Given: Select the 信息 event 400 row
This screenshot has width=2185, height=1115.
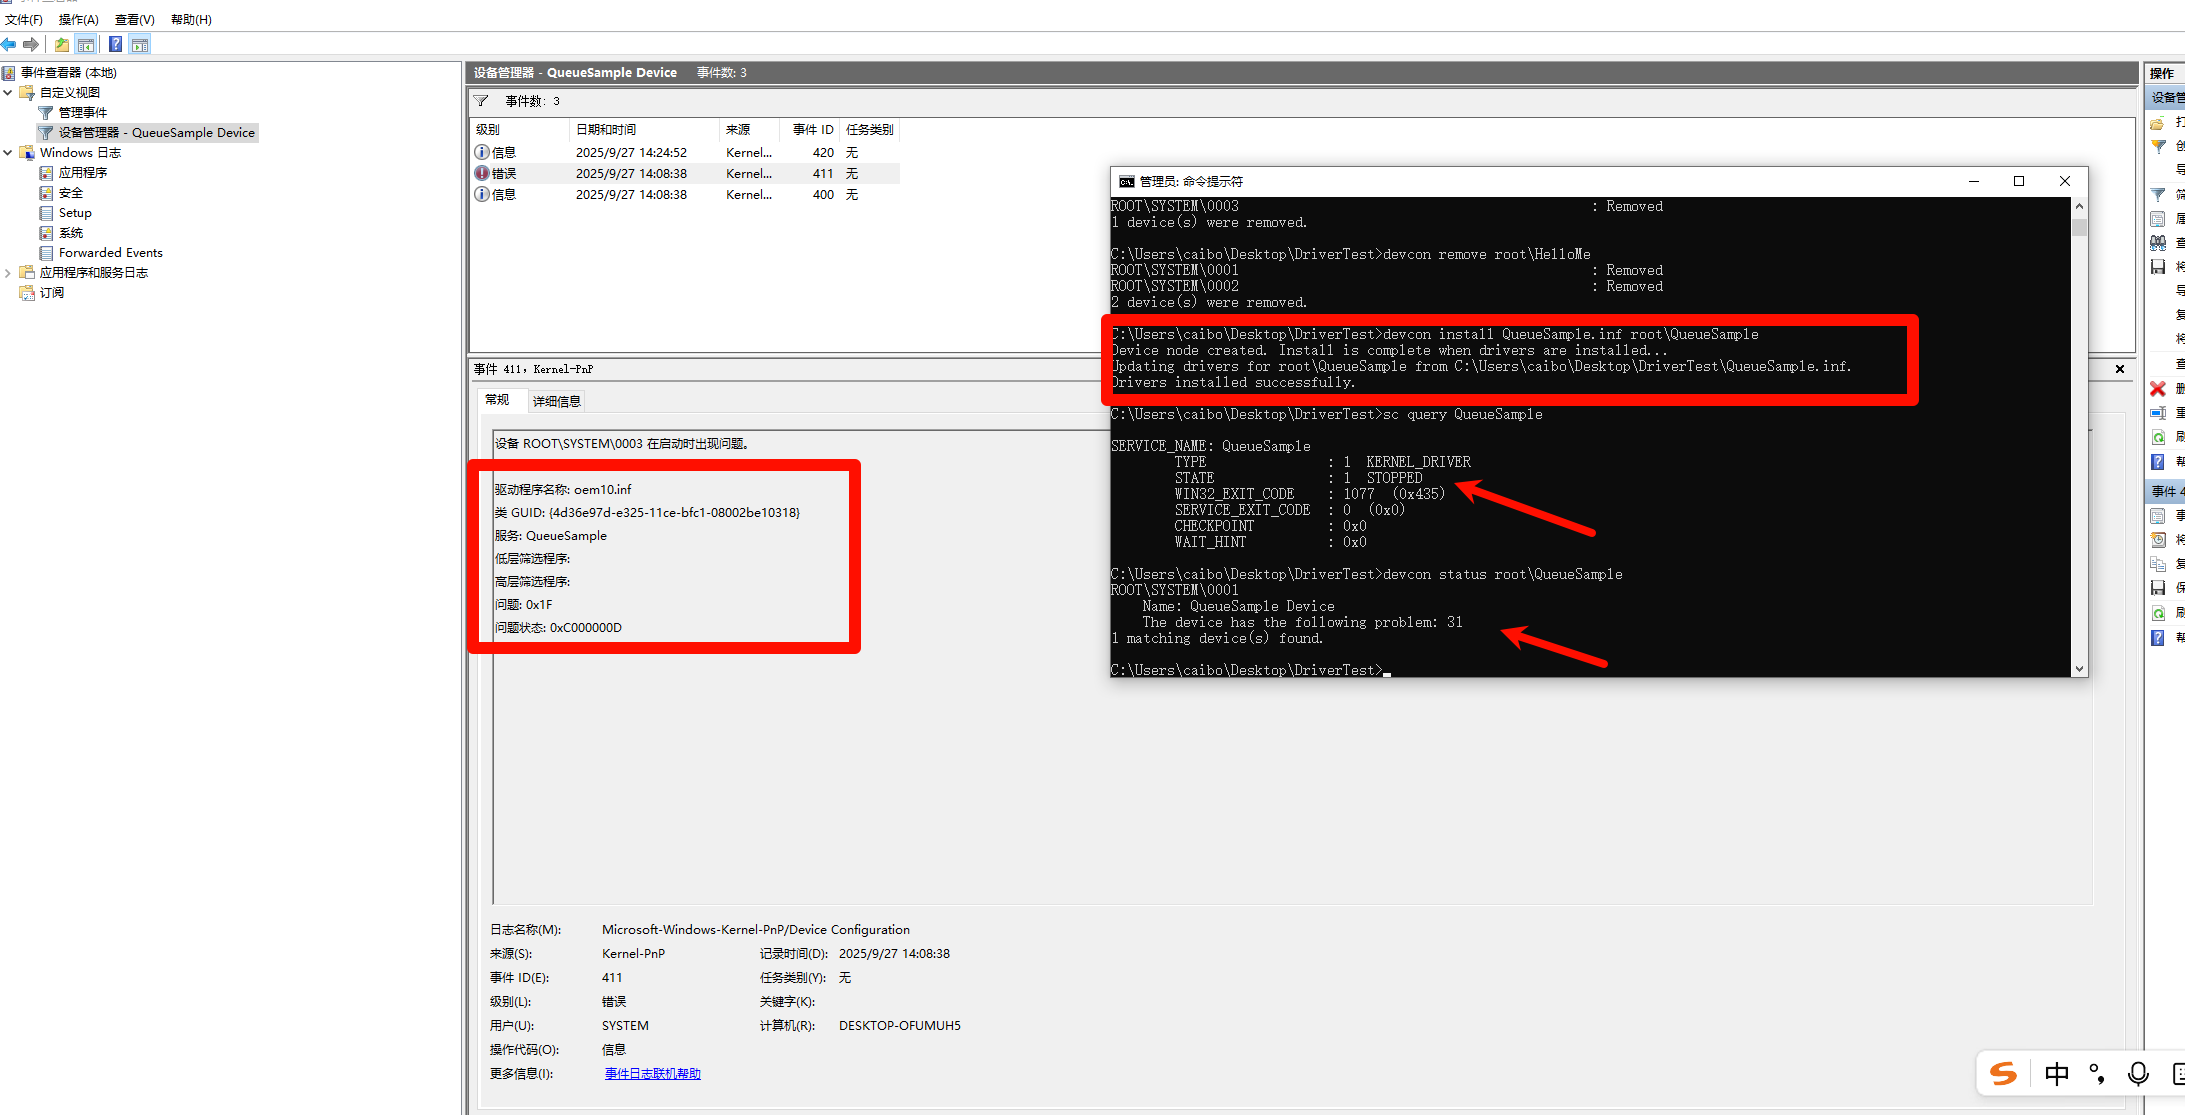Looking at the screenshot, I should (685, 194).
